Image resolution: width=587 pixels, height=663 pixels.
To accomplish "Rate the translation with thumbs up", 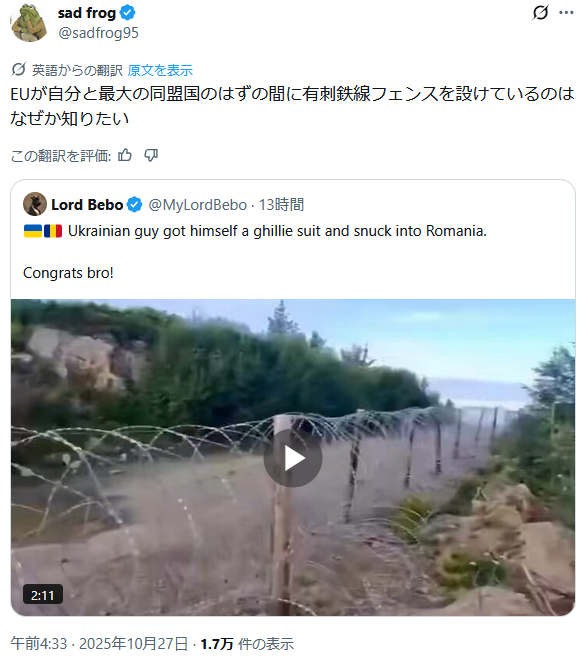I will pos(125,156).
